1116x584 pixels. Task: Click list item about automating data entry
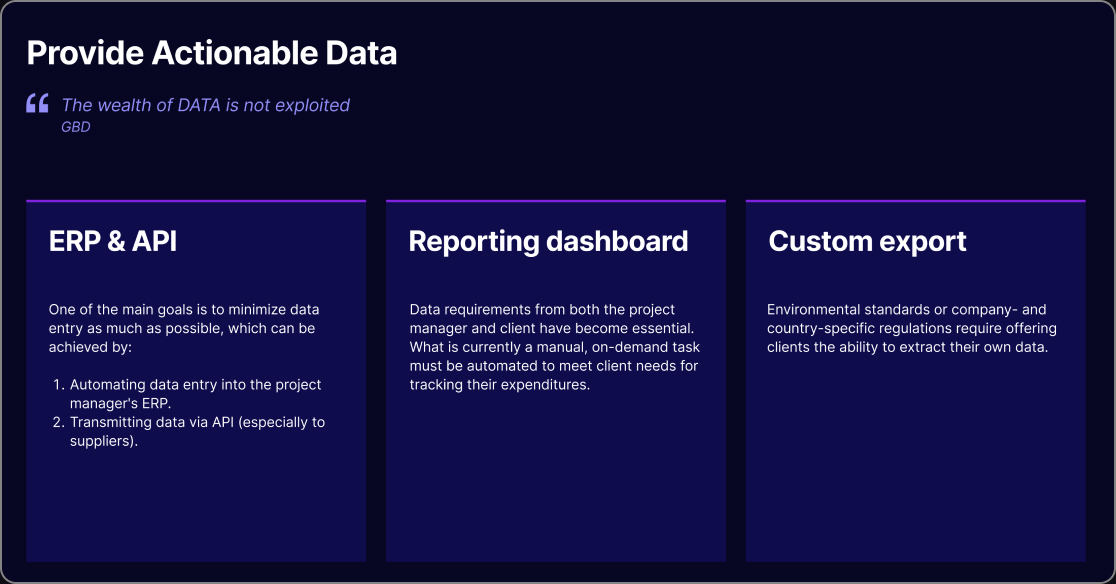[x=195, y=394]
